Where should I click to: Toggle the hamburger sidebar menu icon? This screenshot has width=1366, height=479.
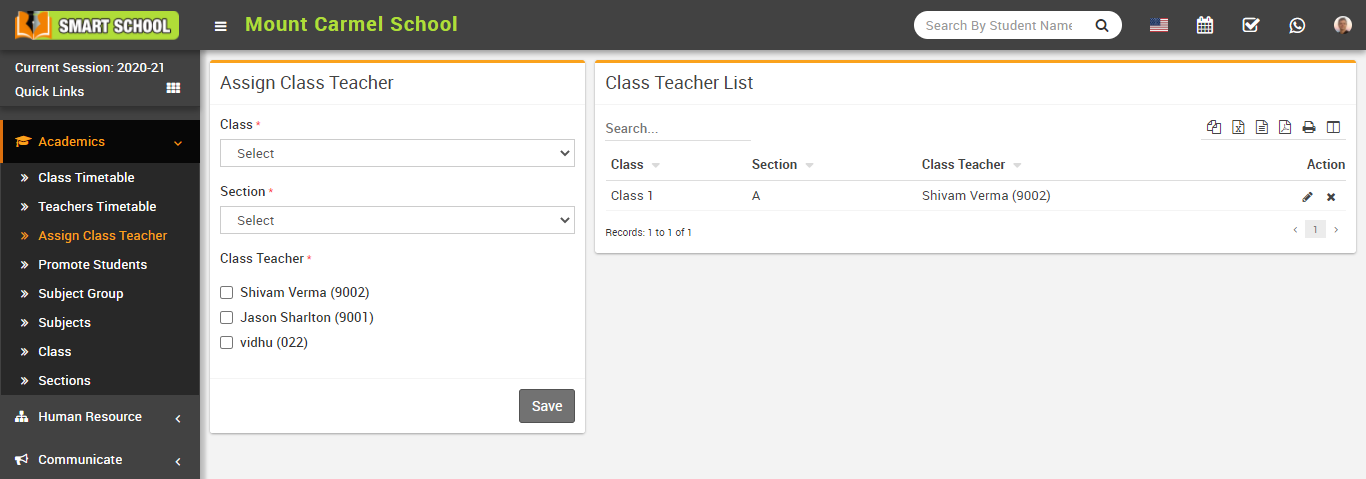(x=221, y=26)
